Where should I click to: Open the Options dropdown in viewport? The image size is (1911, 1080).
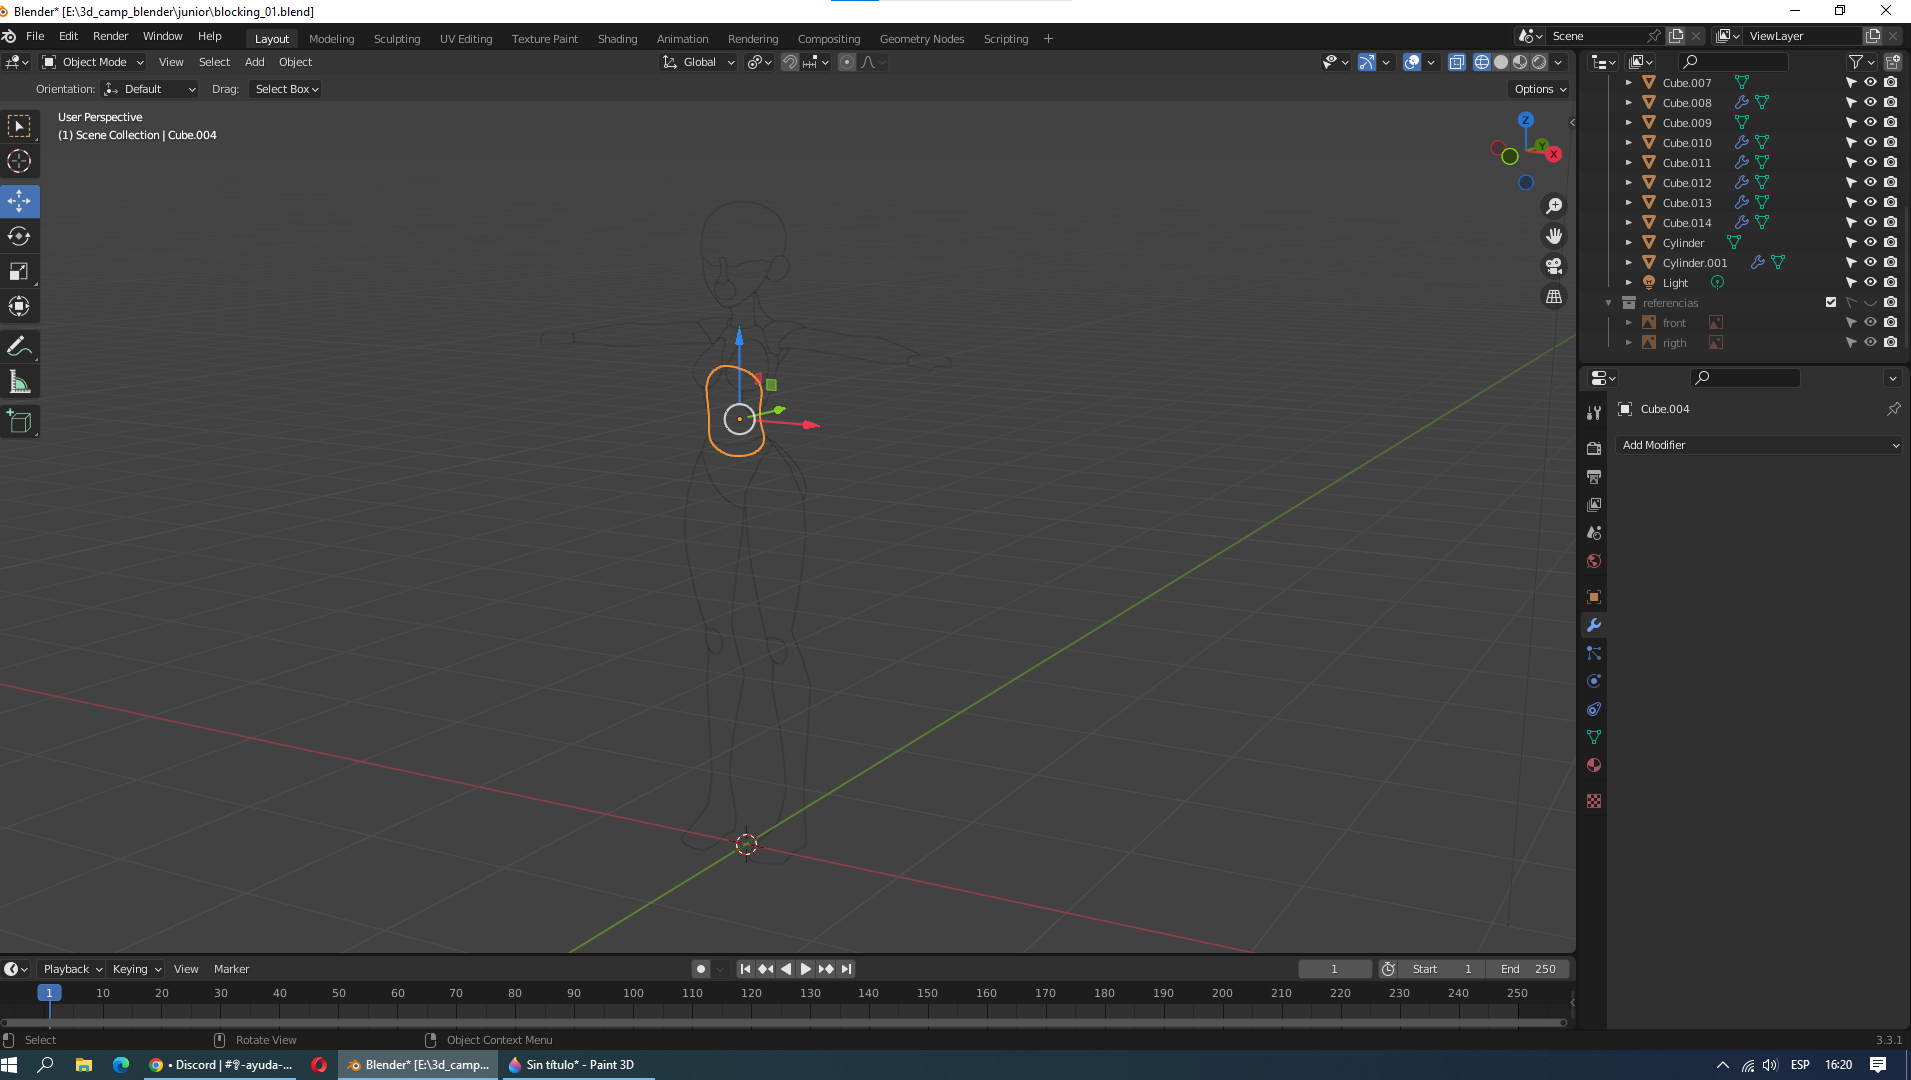point(1540,89)
